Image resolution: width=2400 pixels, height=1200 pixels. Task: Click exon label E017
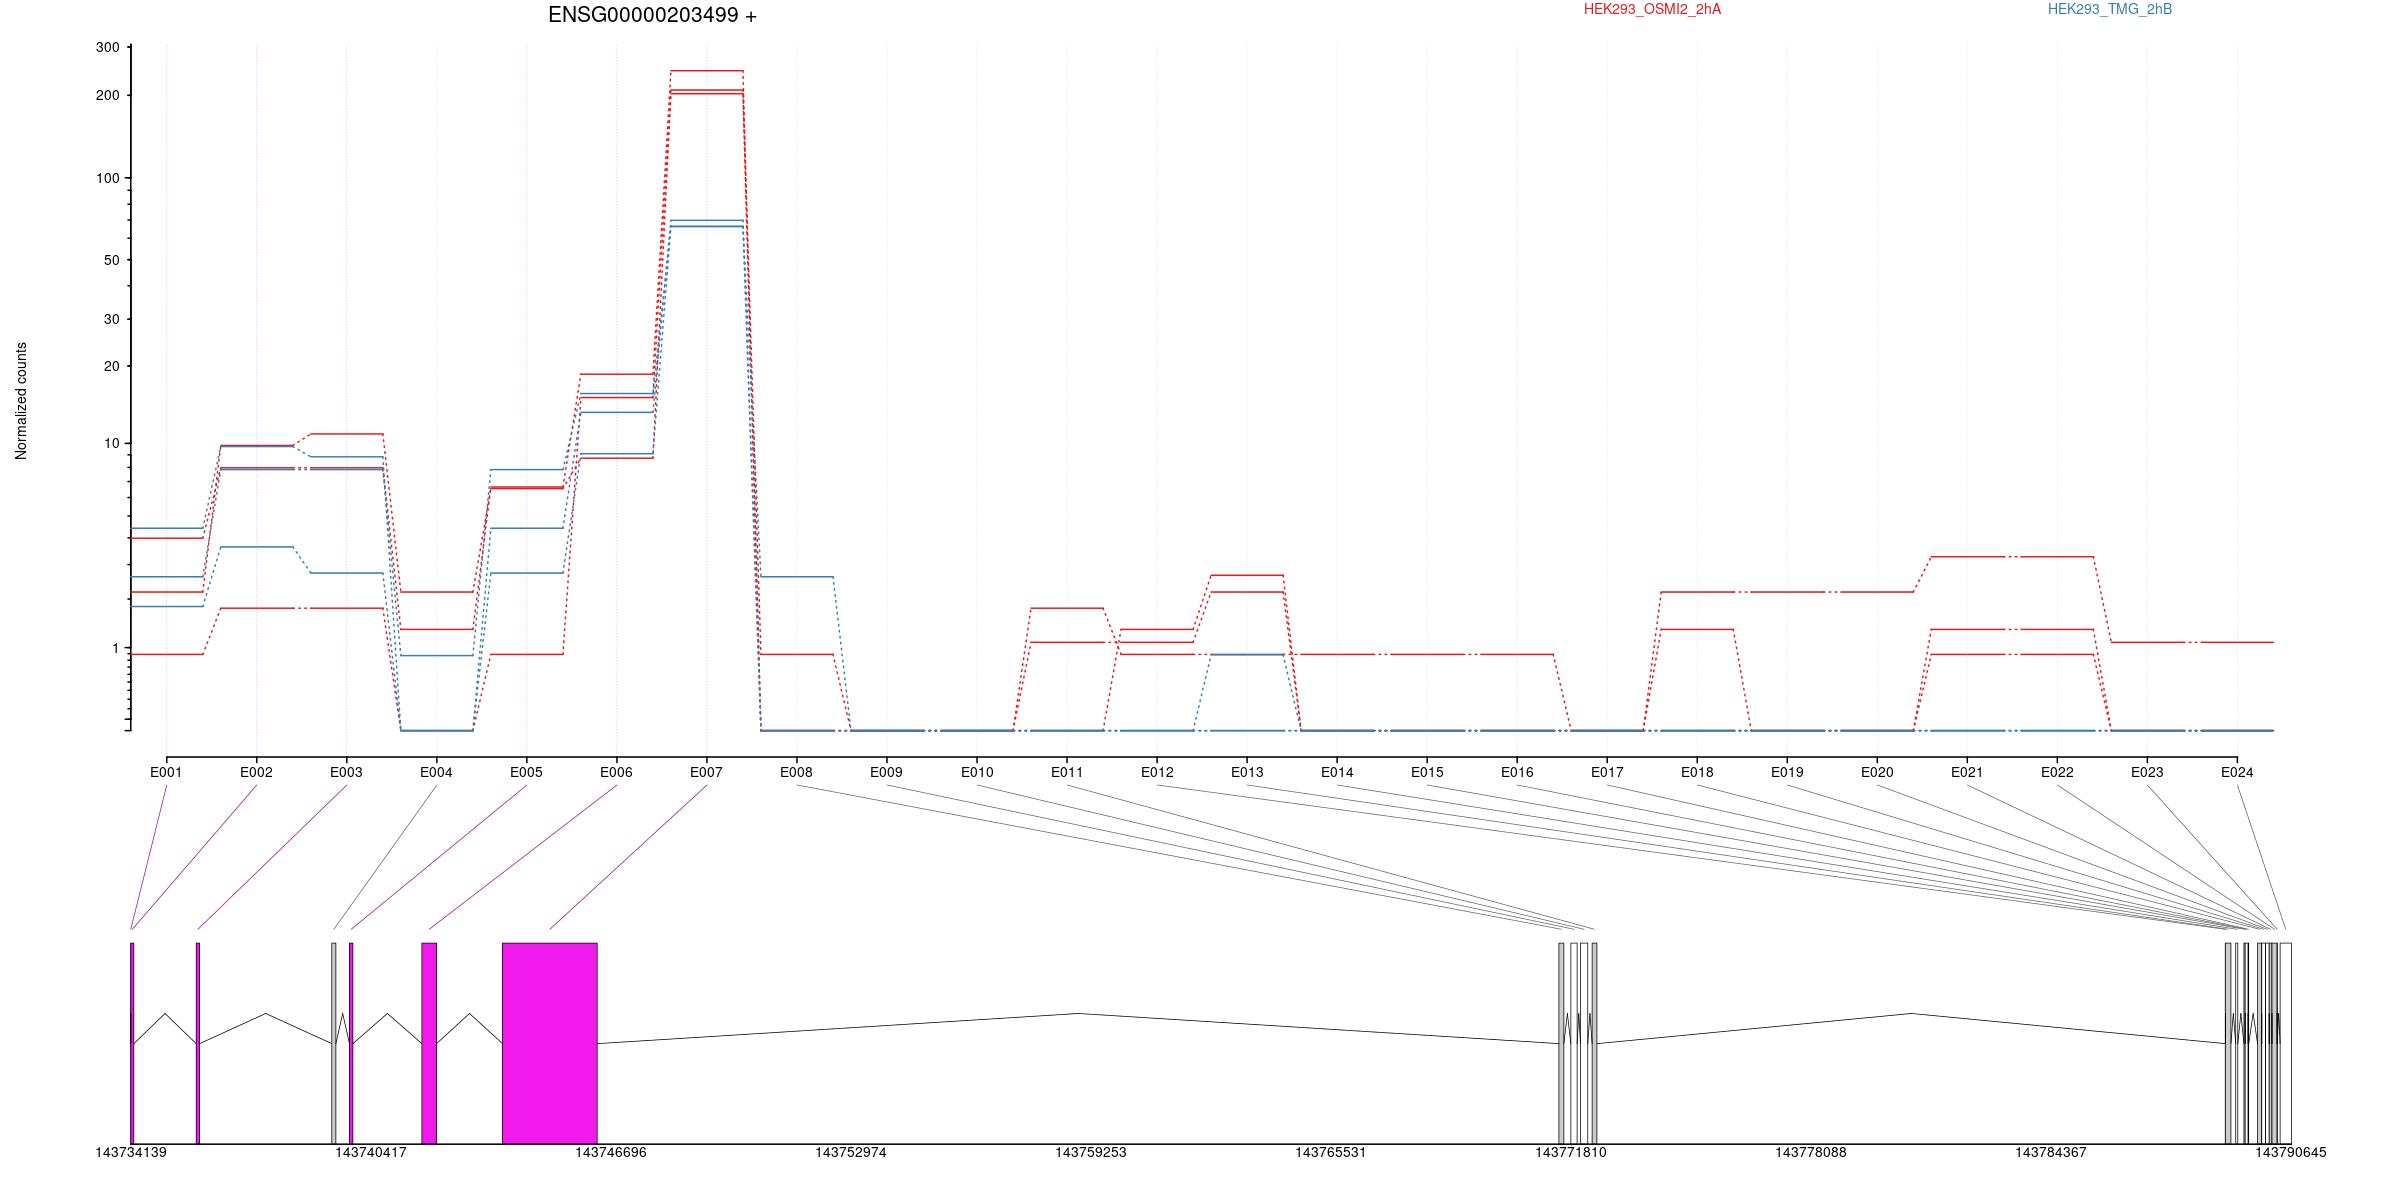coord(1607,772)
